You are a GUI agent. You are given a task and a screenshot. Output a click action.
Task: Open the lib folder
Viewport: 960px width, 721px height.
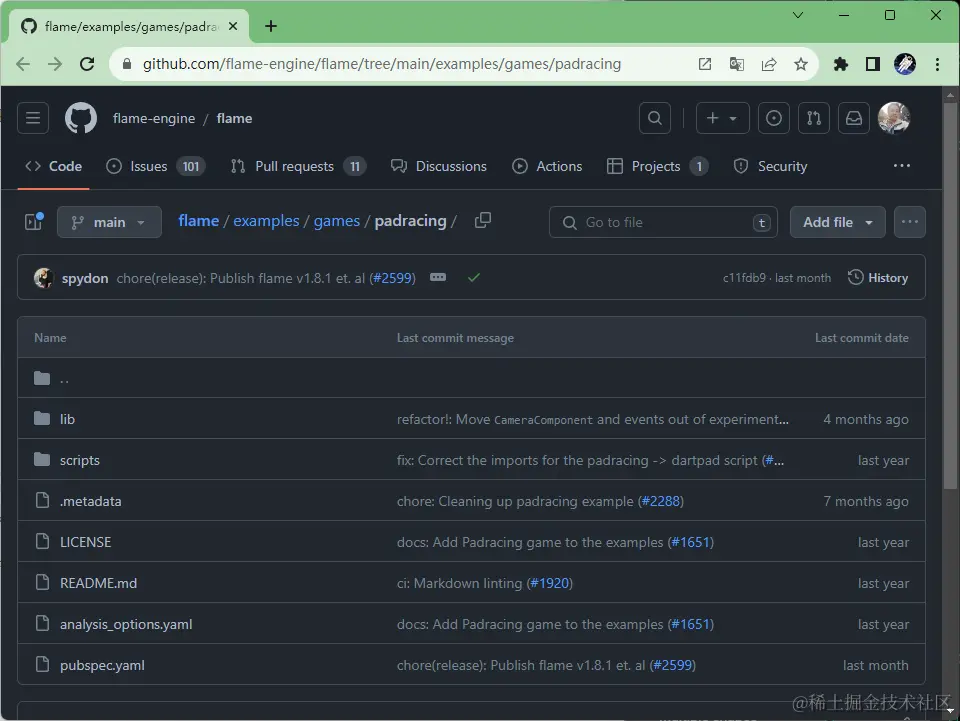pyautogui.click(x=67, y=419)
